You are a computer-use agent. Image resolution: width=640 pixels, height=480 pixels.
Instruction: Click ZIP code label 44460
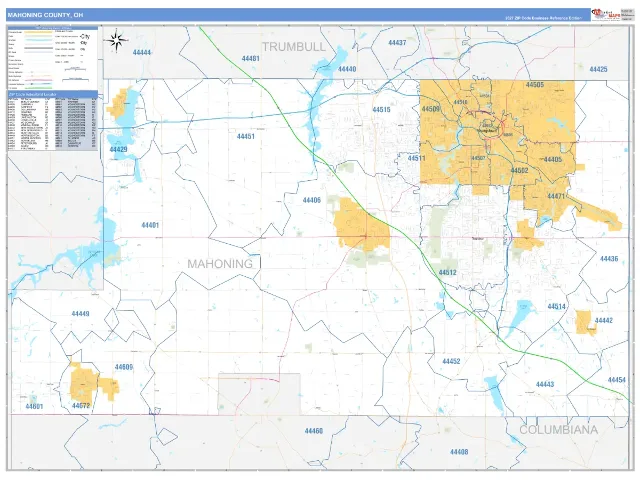313,431
